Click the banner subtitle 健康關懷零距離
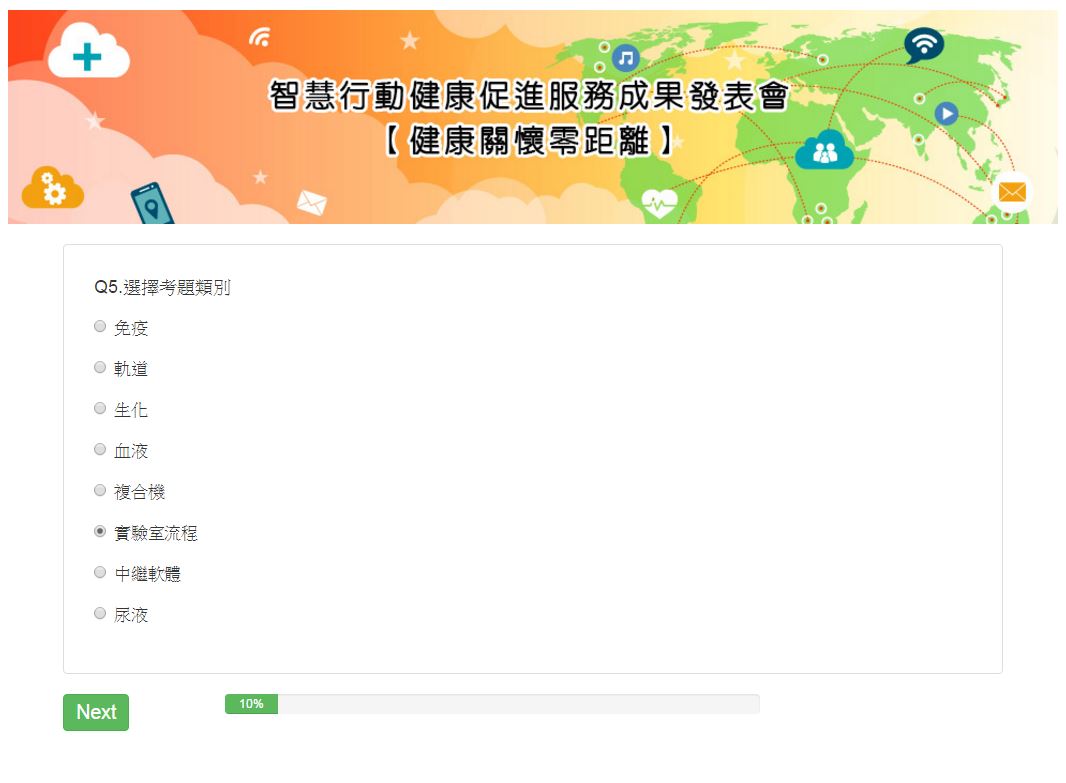 [529, 141]
